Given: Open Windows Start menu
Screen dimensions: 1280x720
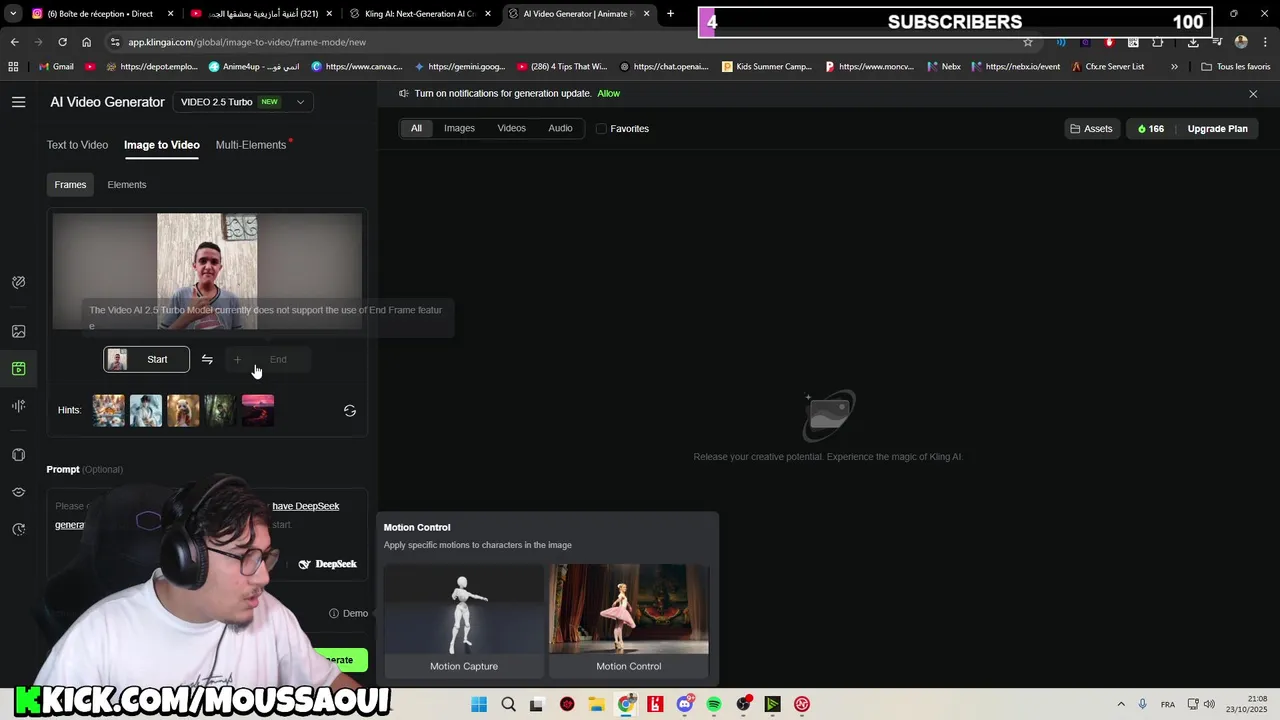Looking at the screenshot, I should 479,704.
